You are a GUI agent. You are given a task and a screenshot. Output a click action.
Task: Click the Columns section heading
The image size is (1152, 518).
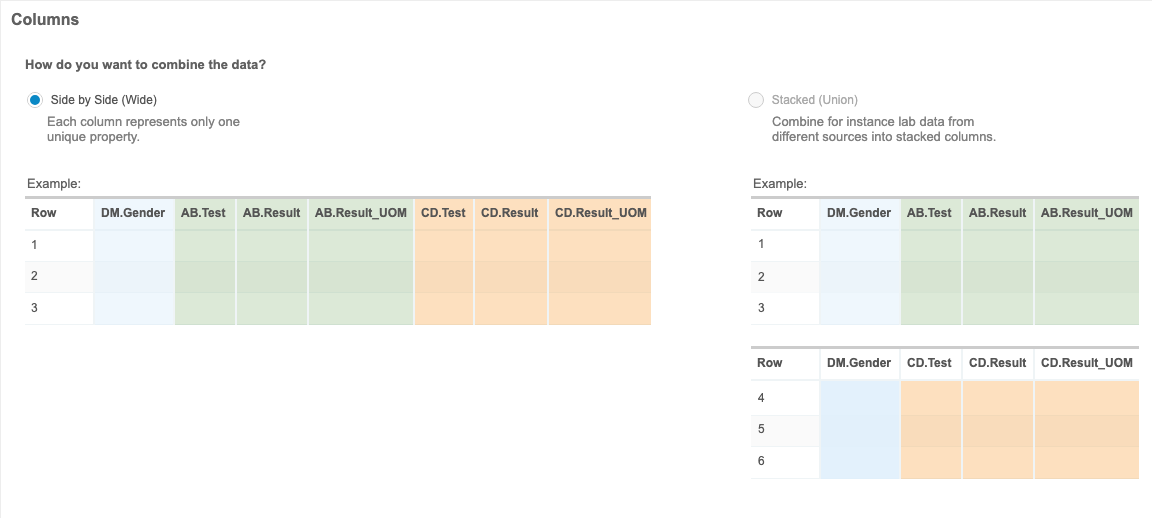click(x=45, y=19)
